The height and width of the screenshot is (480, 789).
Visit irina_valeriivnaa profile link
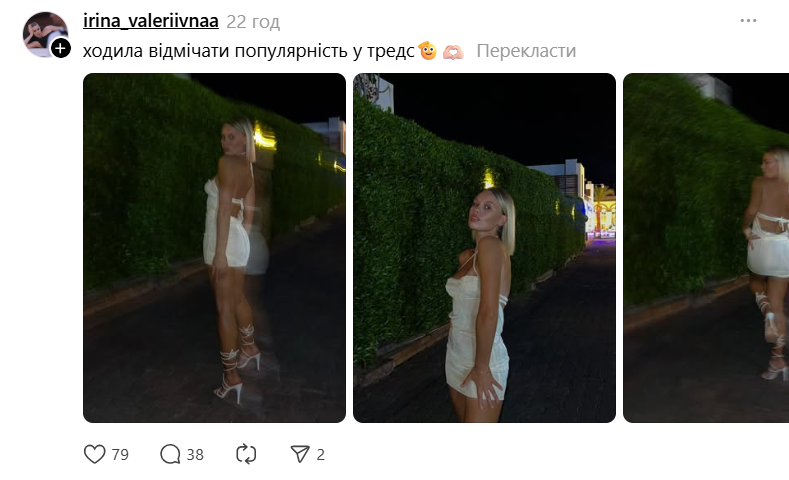pos(151,22)
